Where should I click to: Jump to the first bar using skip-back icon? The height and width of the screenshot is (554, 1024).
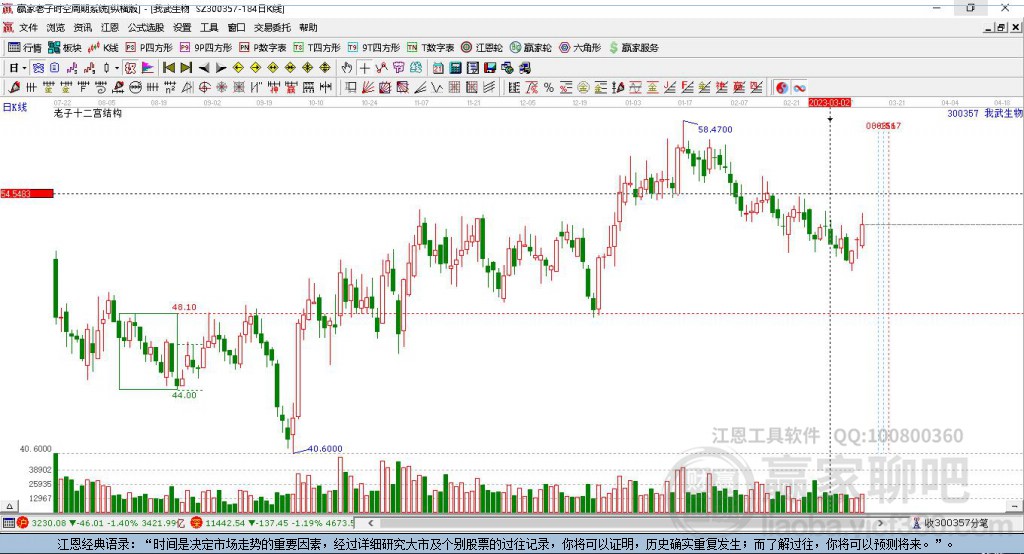[169, 68]
